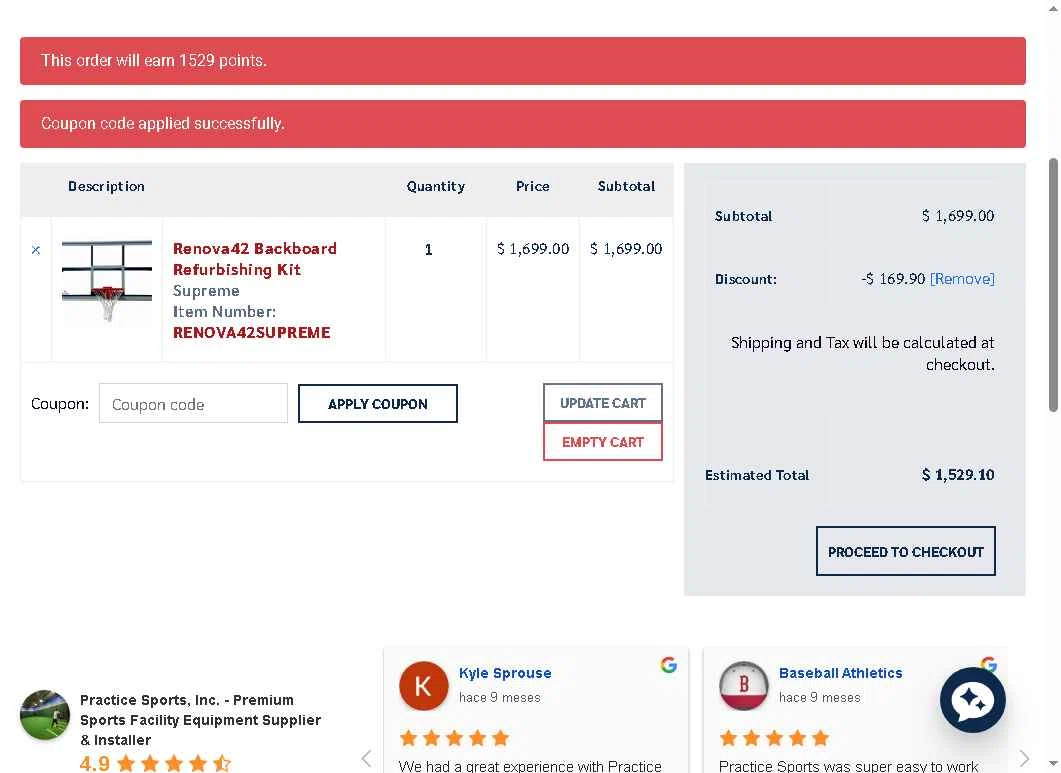Click Baseball Athletics avatar logo

coord(744,686)
